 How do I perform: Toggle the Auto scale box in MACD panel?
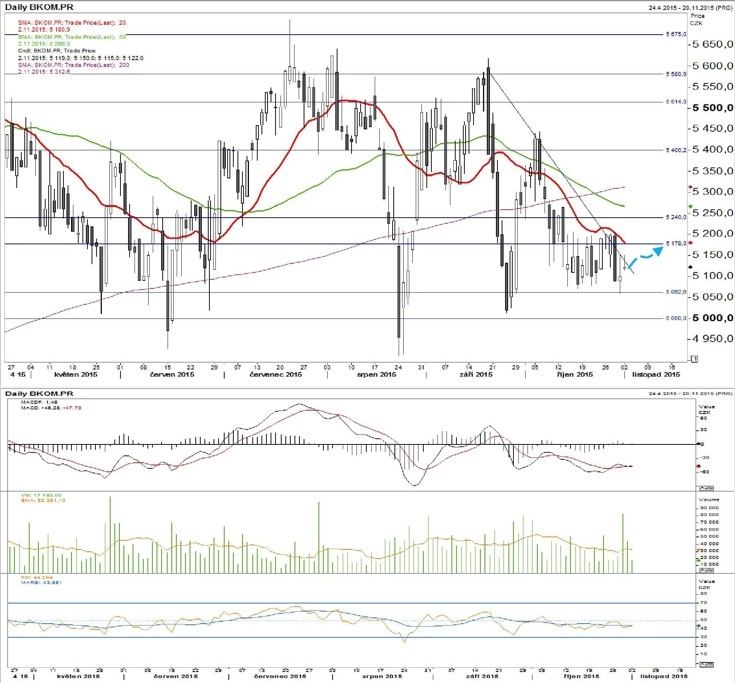(706, 488)
